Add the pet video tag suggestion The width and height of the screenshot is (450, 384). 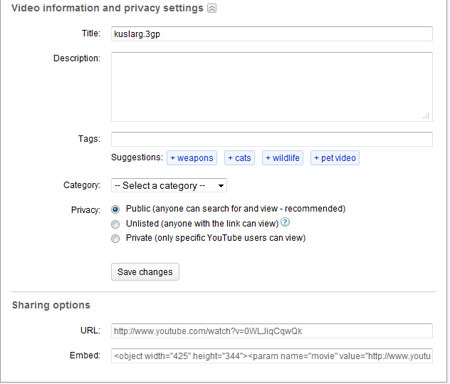335,158
